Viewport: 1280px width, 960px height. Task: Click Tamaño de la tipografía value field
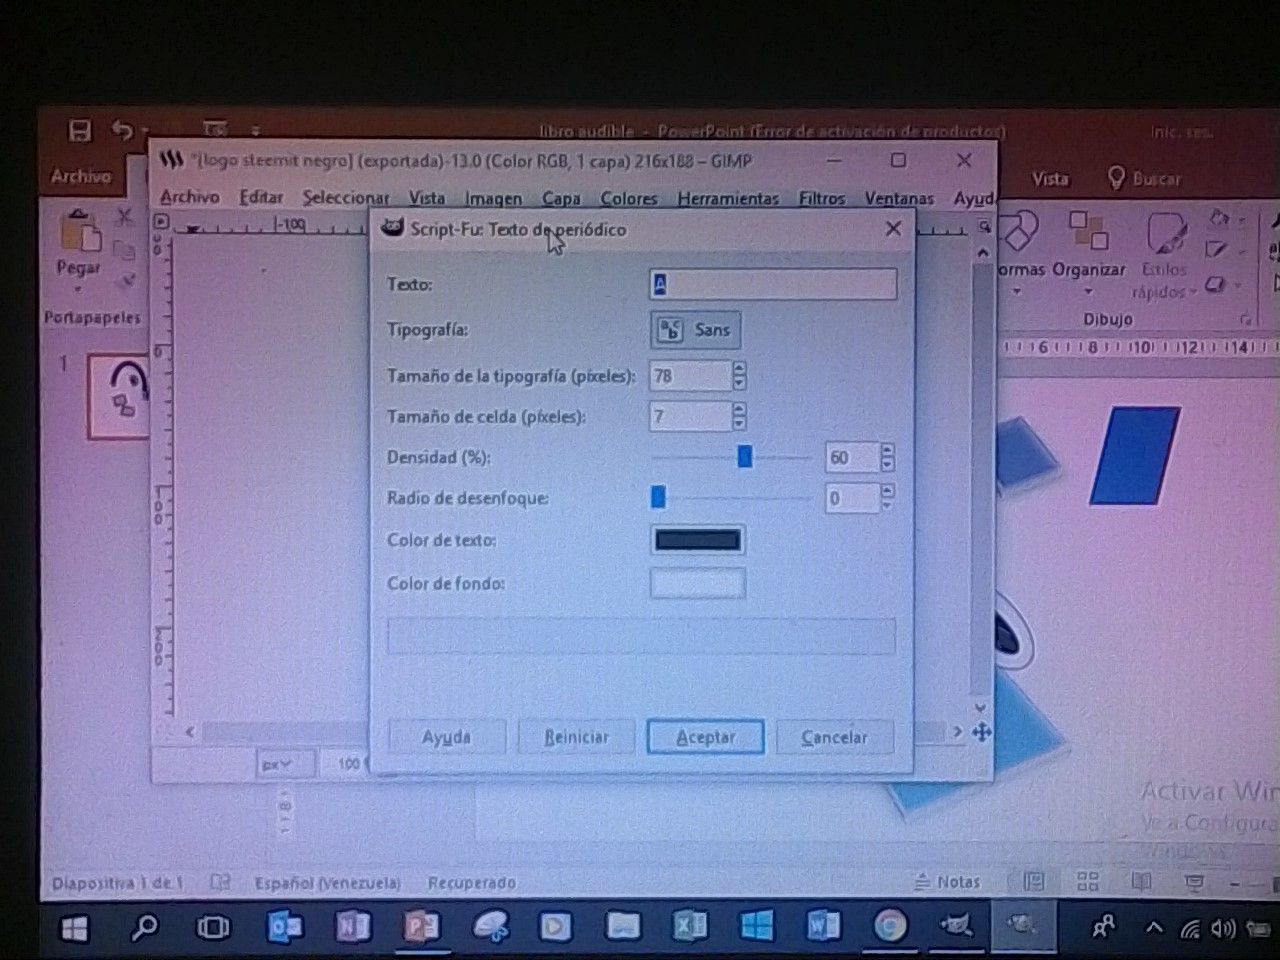[x=690, y=376]
